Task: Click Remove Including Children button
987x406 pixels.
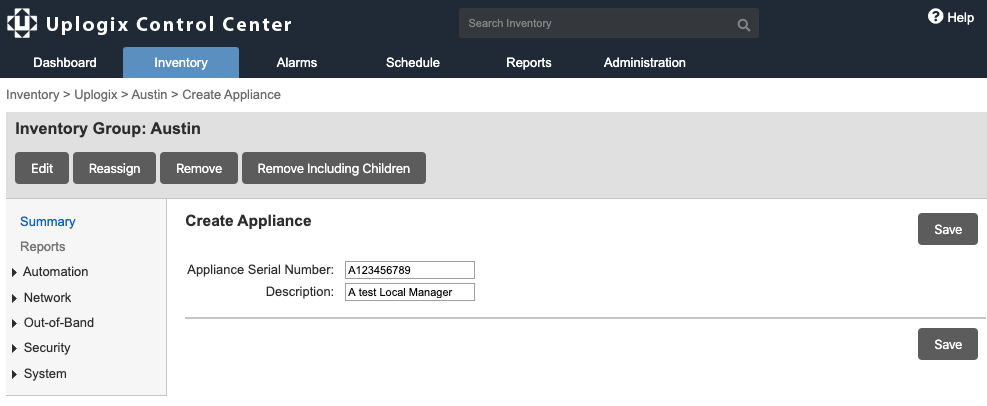Action: tap(334, 168)
